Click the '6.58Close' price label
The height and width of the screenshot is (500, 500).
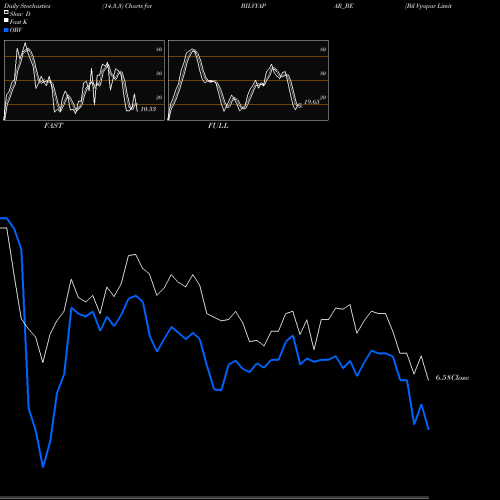pyautogui.click(x=452, y=378)
